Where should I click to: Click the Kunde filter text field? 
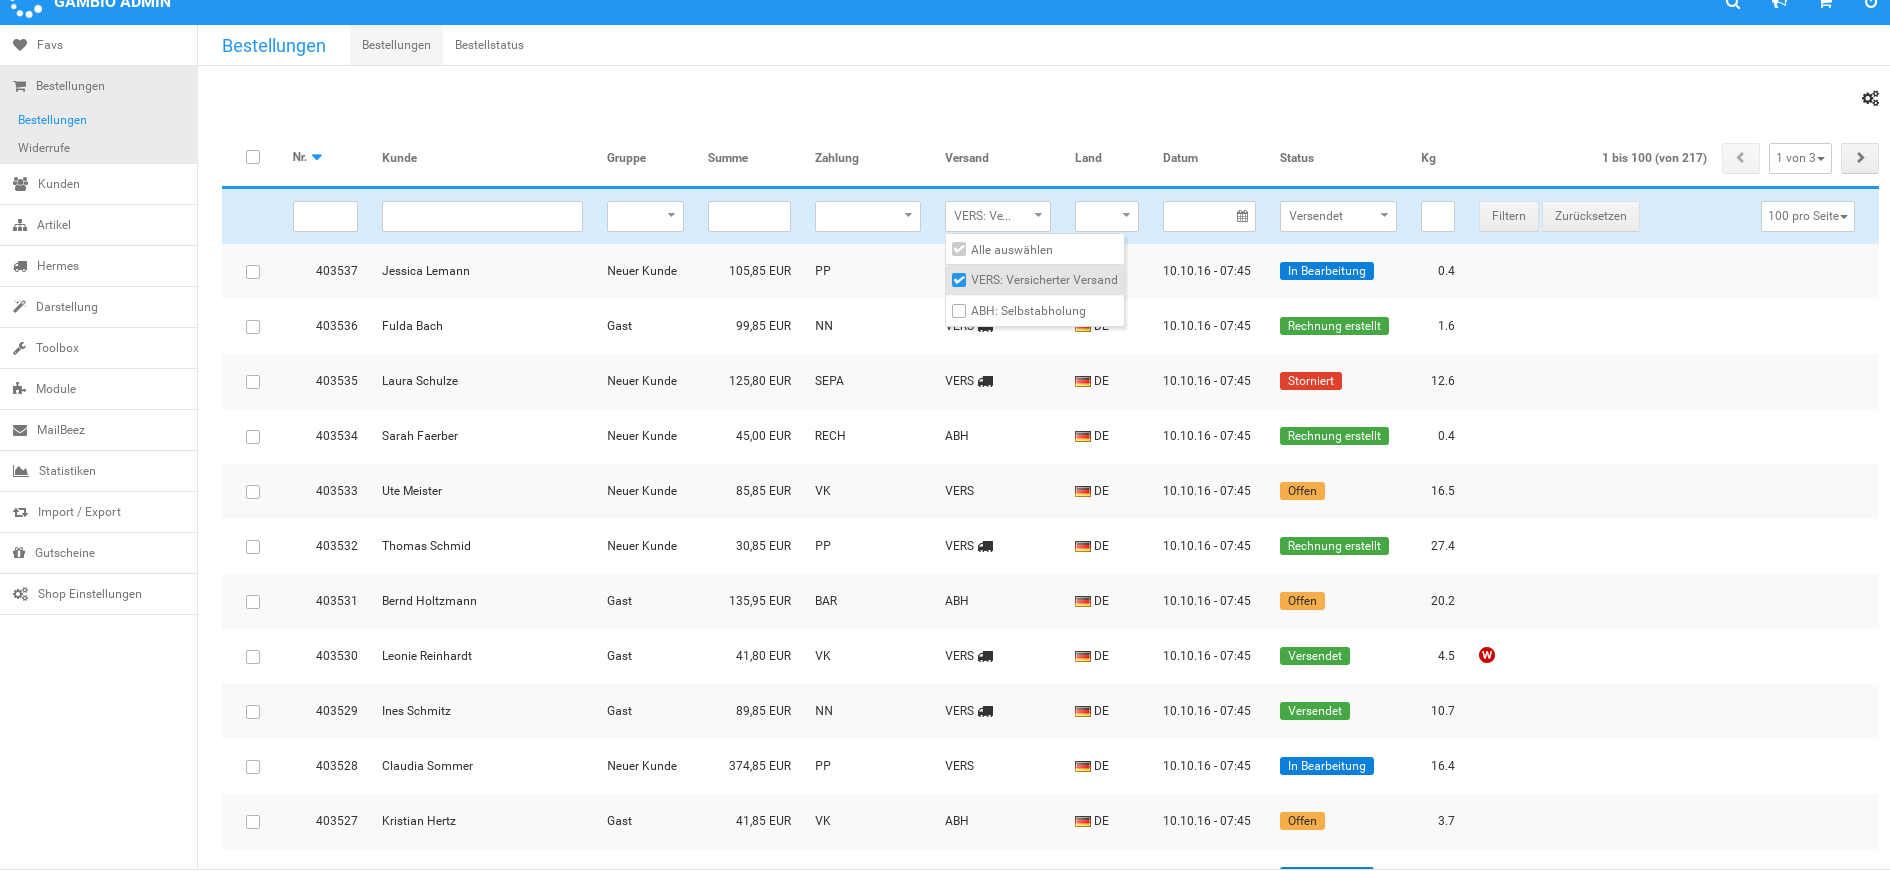tap(482, 216)
